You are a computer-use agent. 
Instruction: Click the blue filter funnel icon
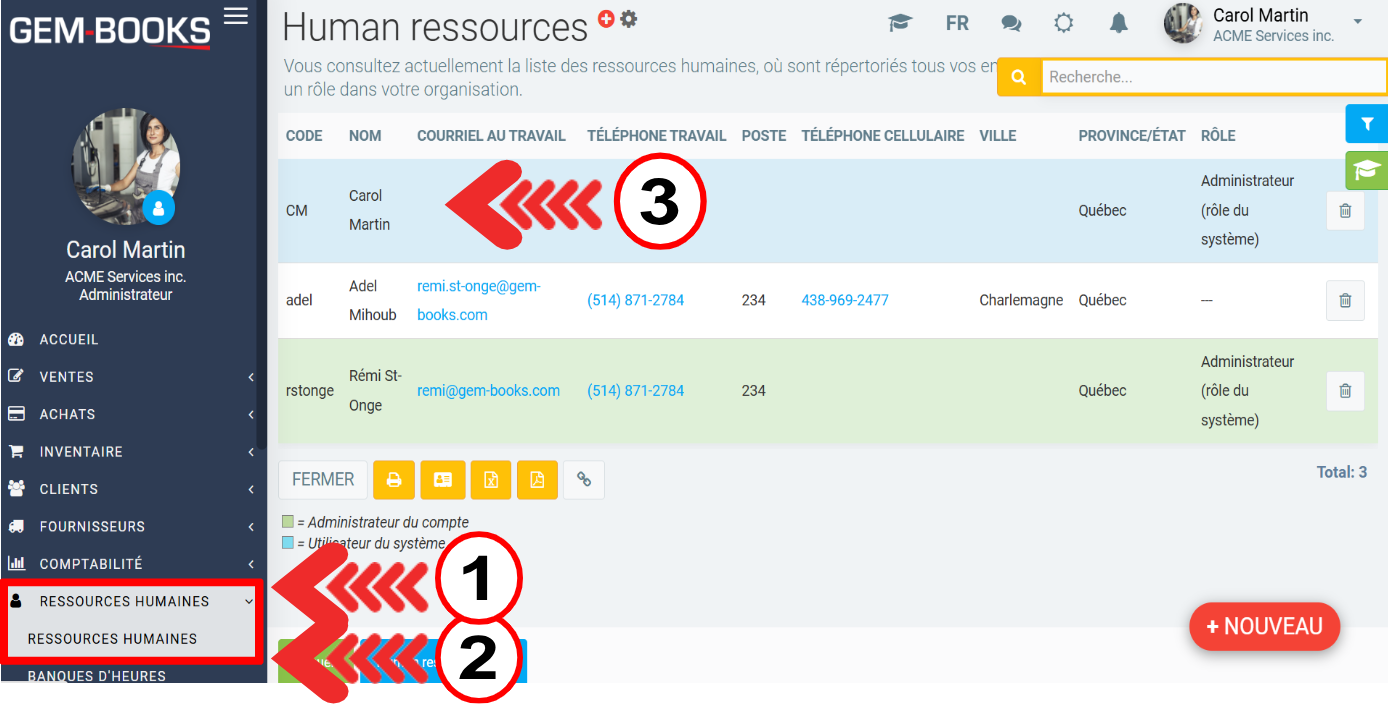click(1367, 123)
